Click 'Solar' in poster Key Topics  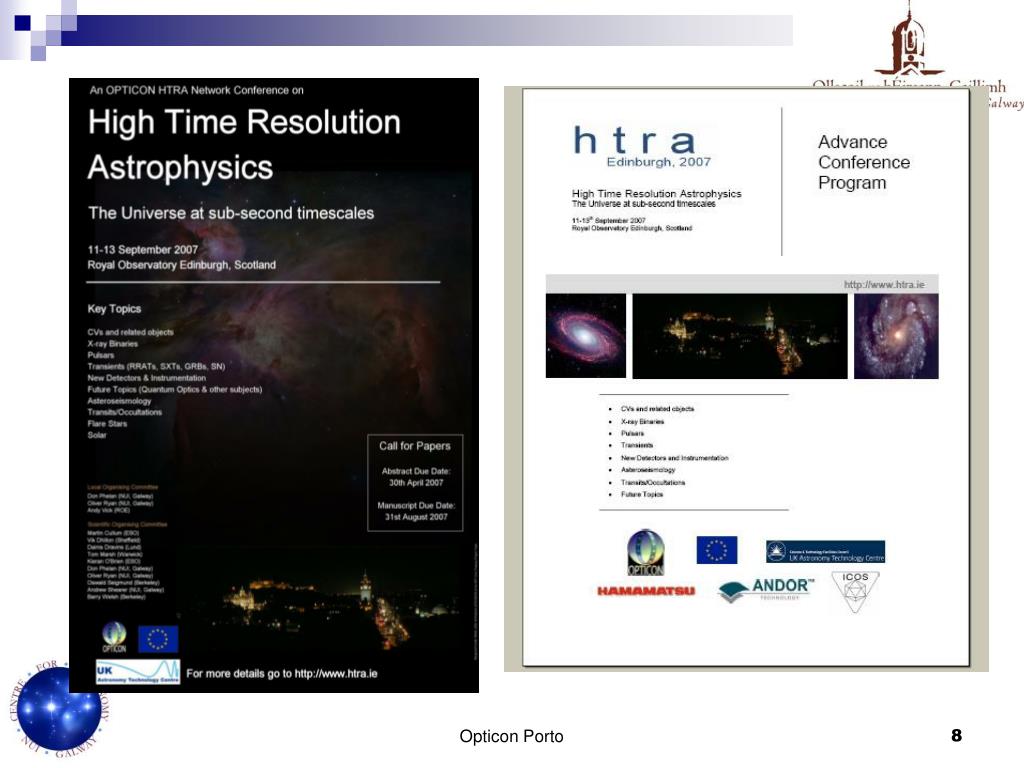97,435
